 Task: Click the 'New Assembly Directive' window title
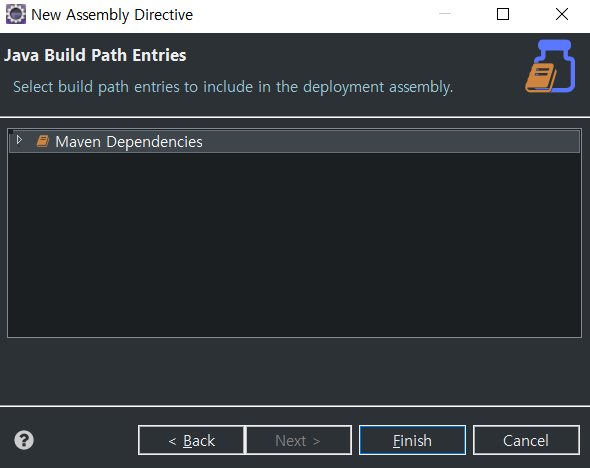coord(112,15)
